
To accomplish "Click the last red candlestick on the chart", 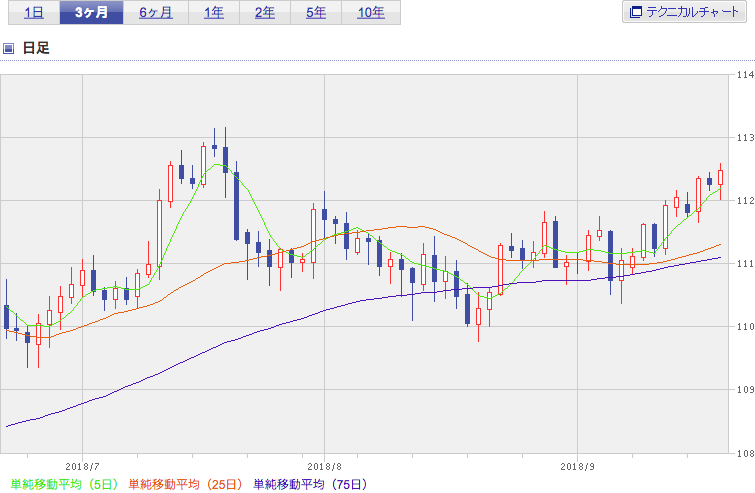I will click(x=720, y=177).
